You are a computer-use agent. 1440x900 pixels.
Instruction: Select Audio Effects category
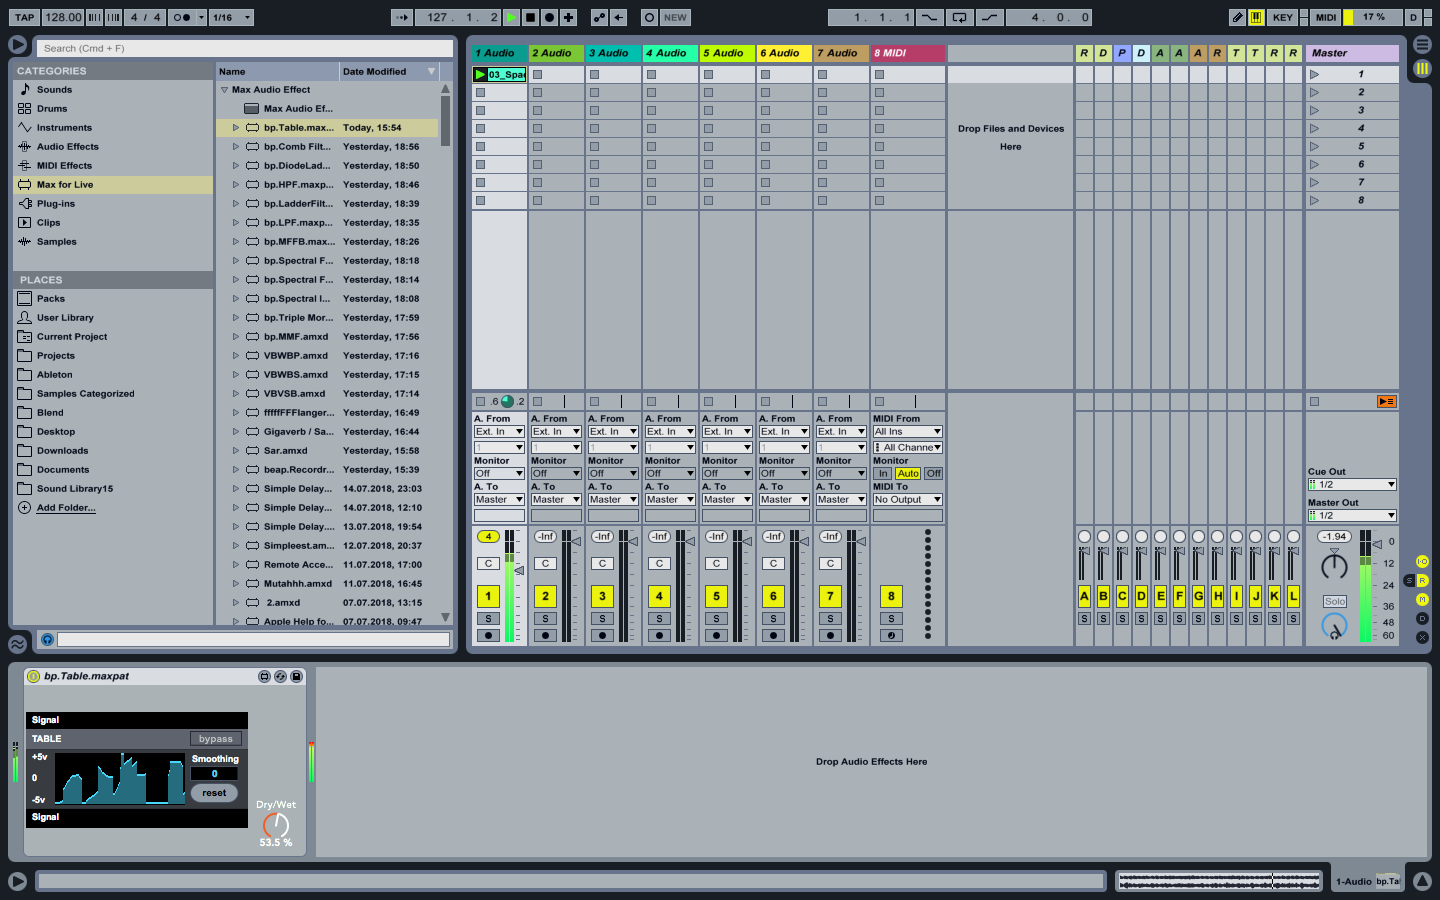coord(67,147)
